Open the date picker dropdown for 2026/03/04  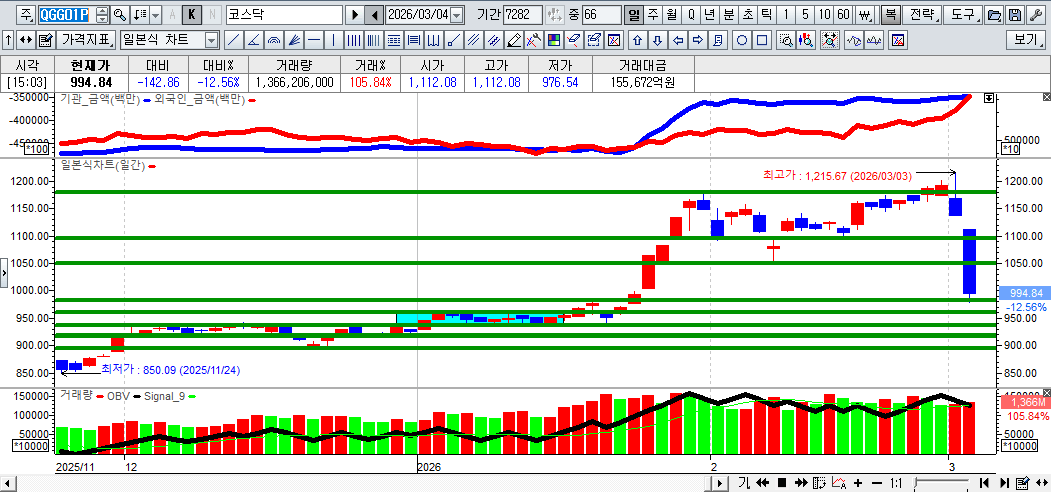457,15
